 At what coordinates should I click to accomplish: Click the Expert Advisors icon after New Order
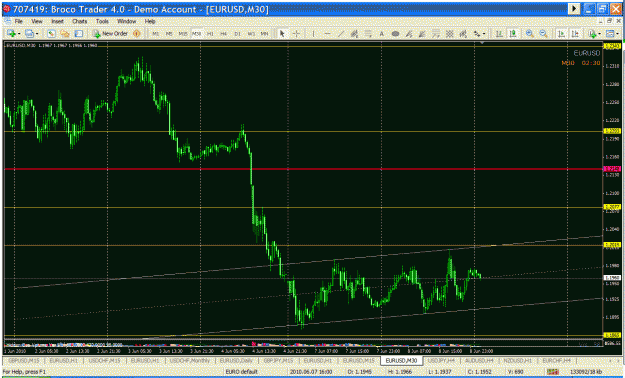[x=137, y=34]
